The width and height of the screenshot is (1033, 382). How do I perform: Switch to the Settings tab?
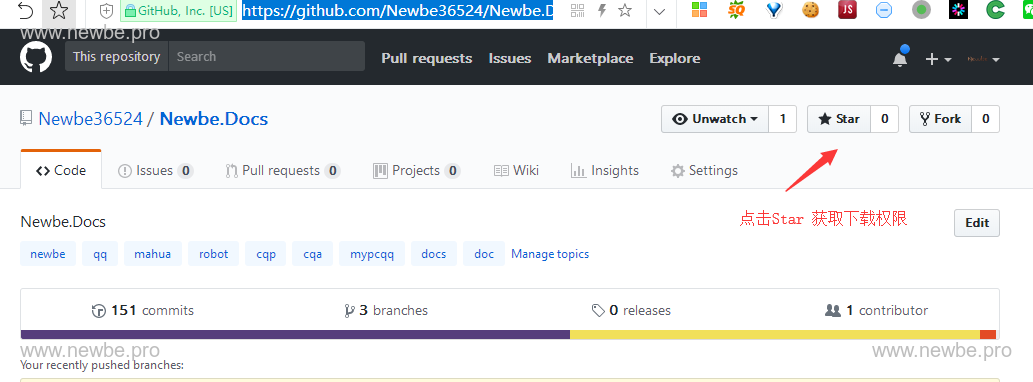[x=704, y=171]
